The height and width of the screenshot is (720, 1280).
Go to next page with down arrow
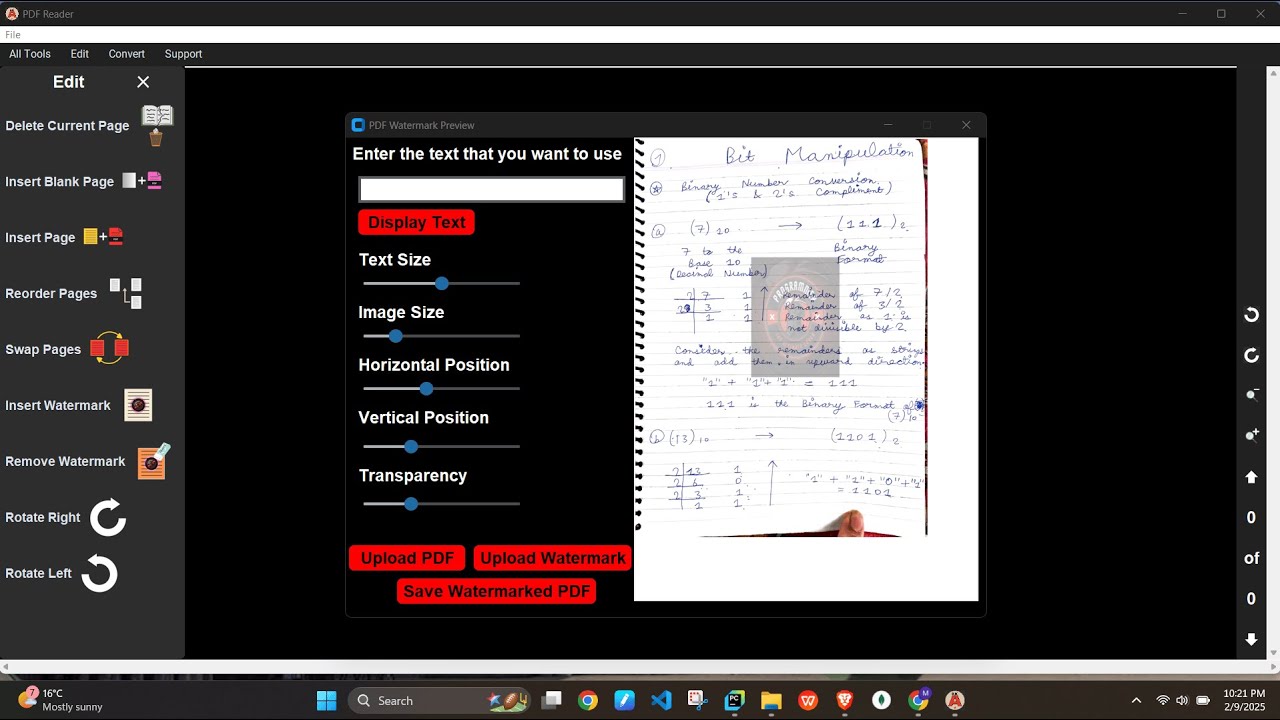point(1251,639)
